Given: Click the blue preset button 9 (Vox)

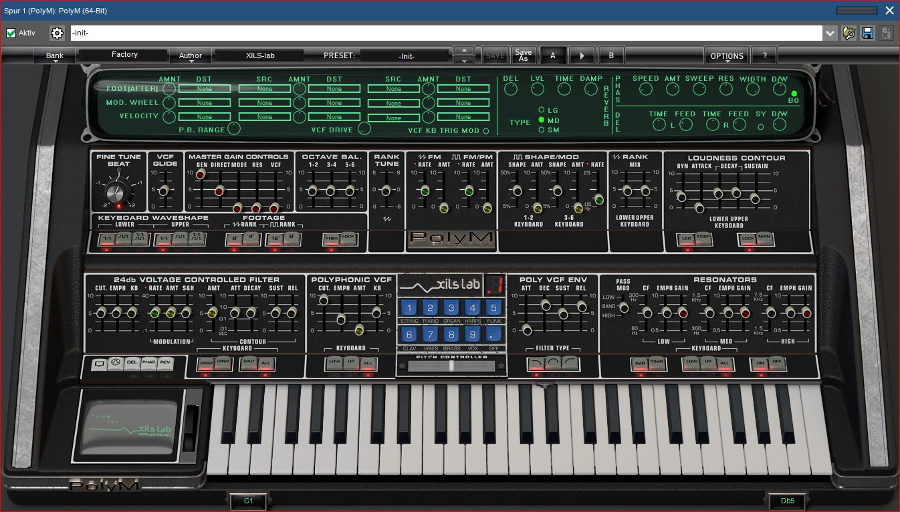Looking at the screenshot, I should [x=472, y=334].
